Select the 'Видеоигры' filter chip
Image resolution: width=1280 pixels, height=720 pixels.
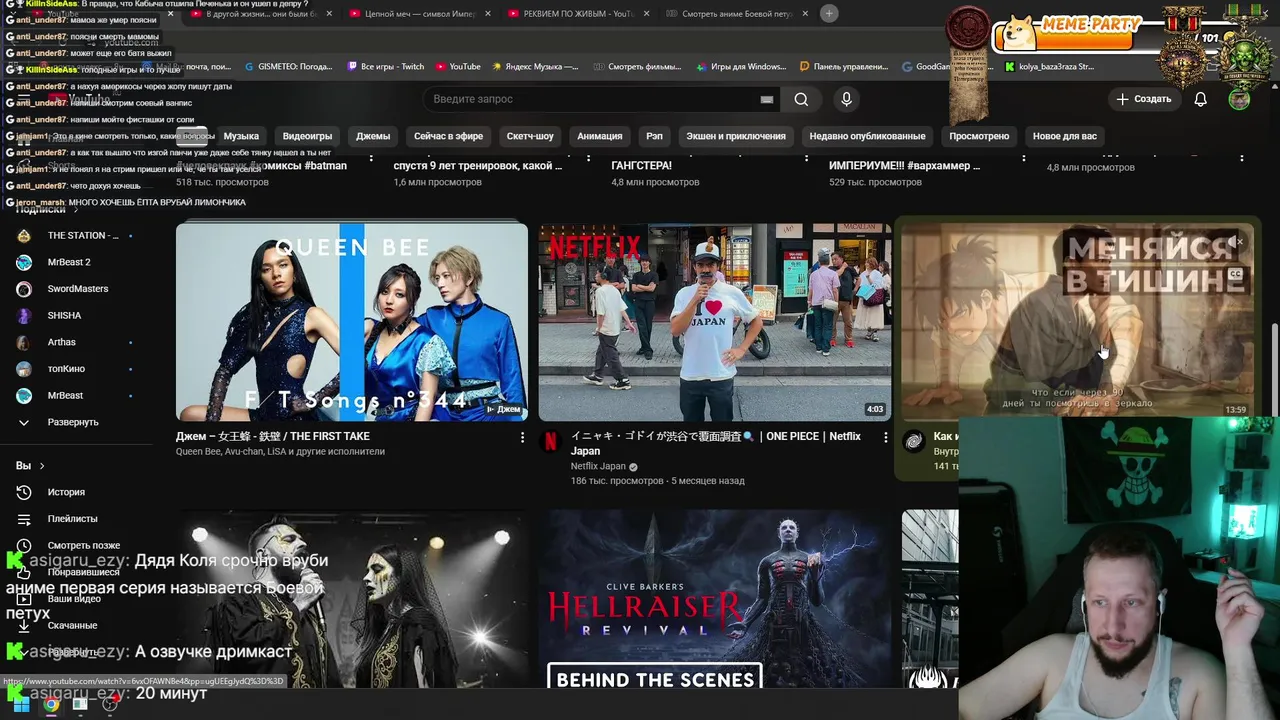coord(307,136)
